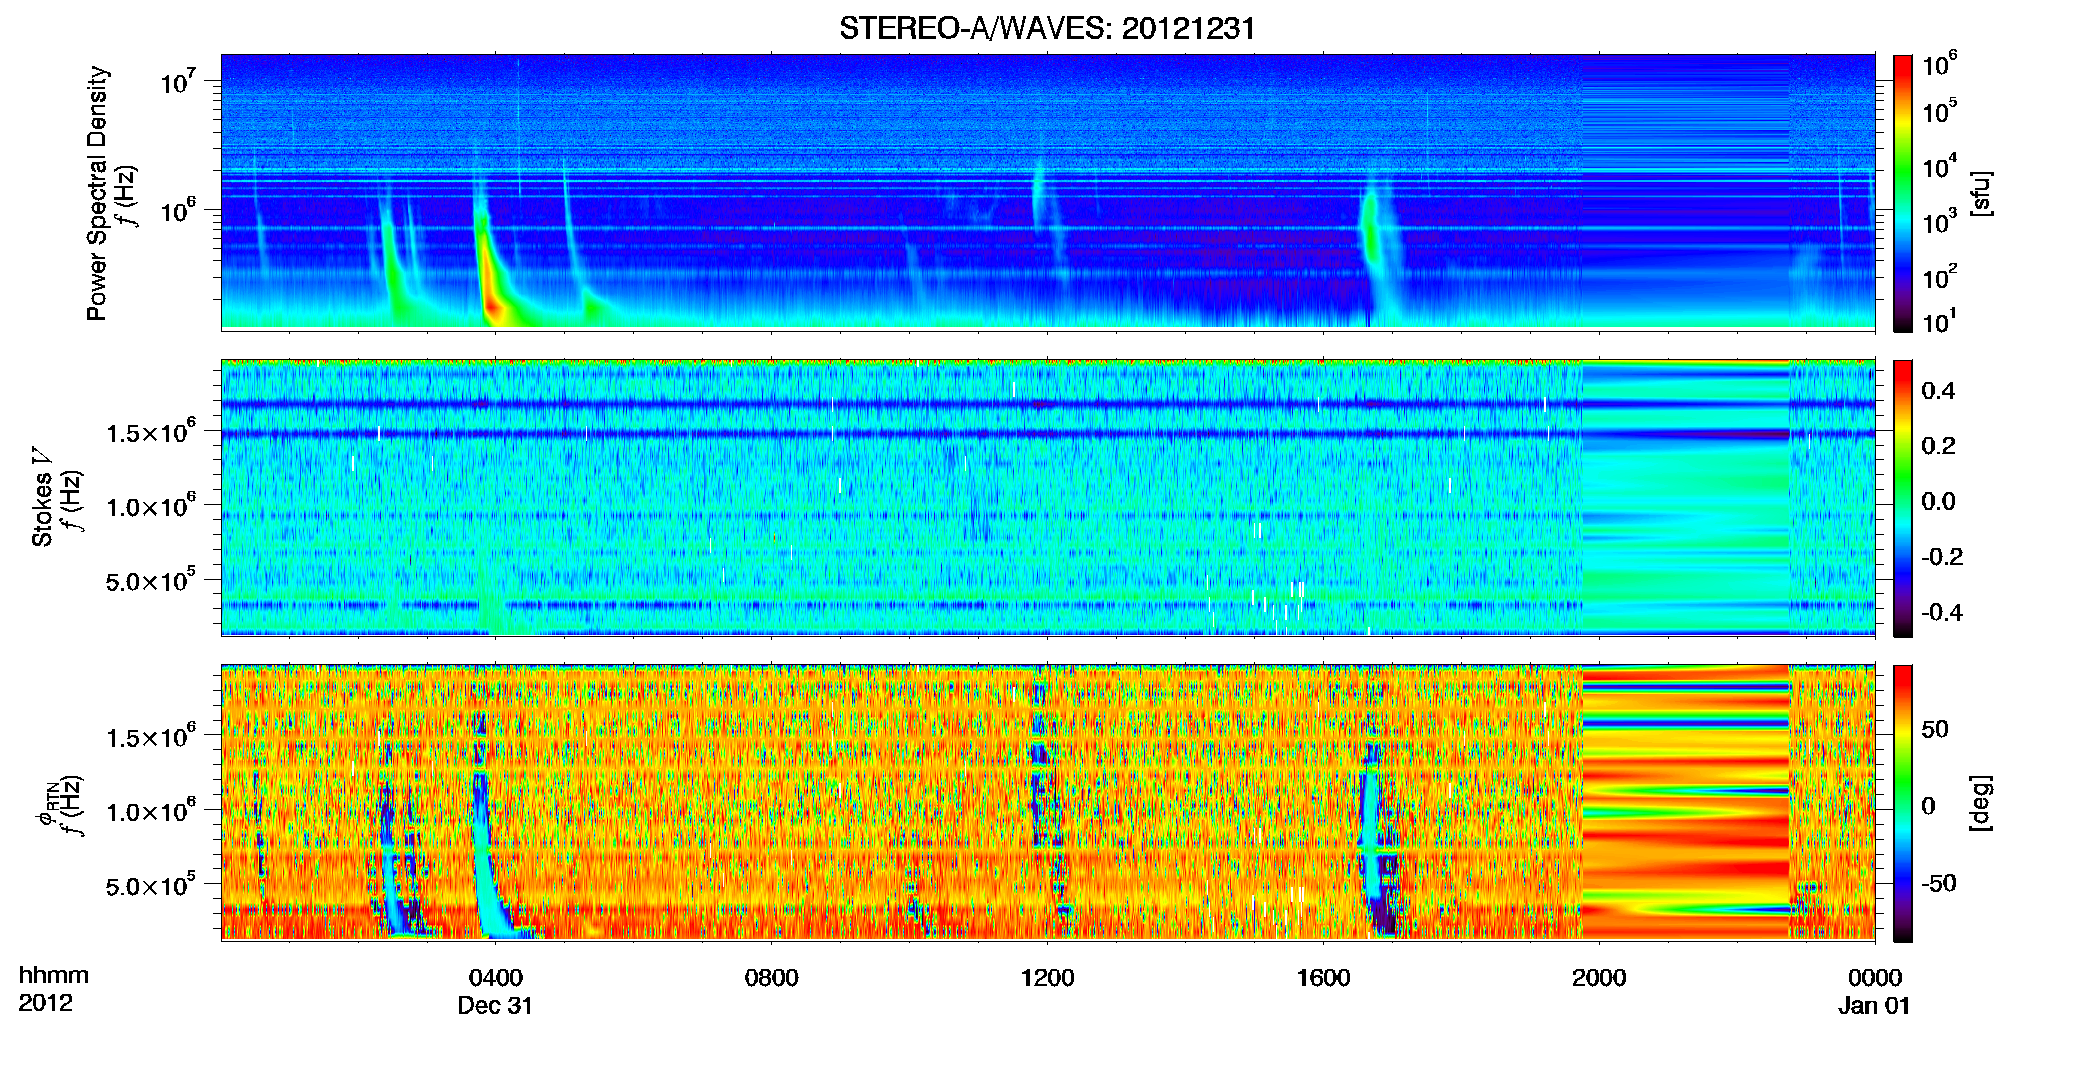Click the 0000 time tick label
The width and height of the screenshot is (2096, 1080).
click(x=1875, y=977)
